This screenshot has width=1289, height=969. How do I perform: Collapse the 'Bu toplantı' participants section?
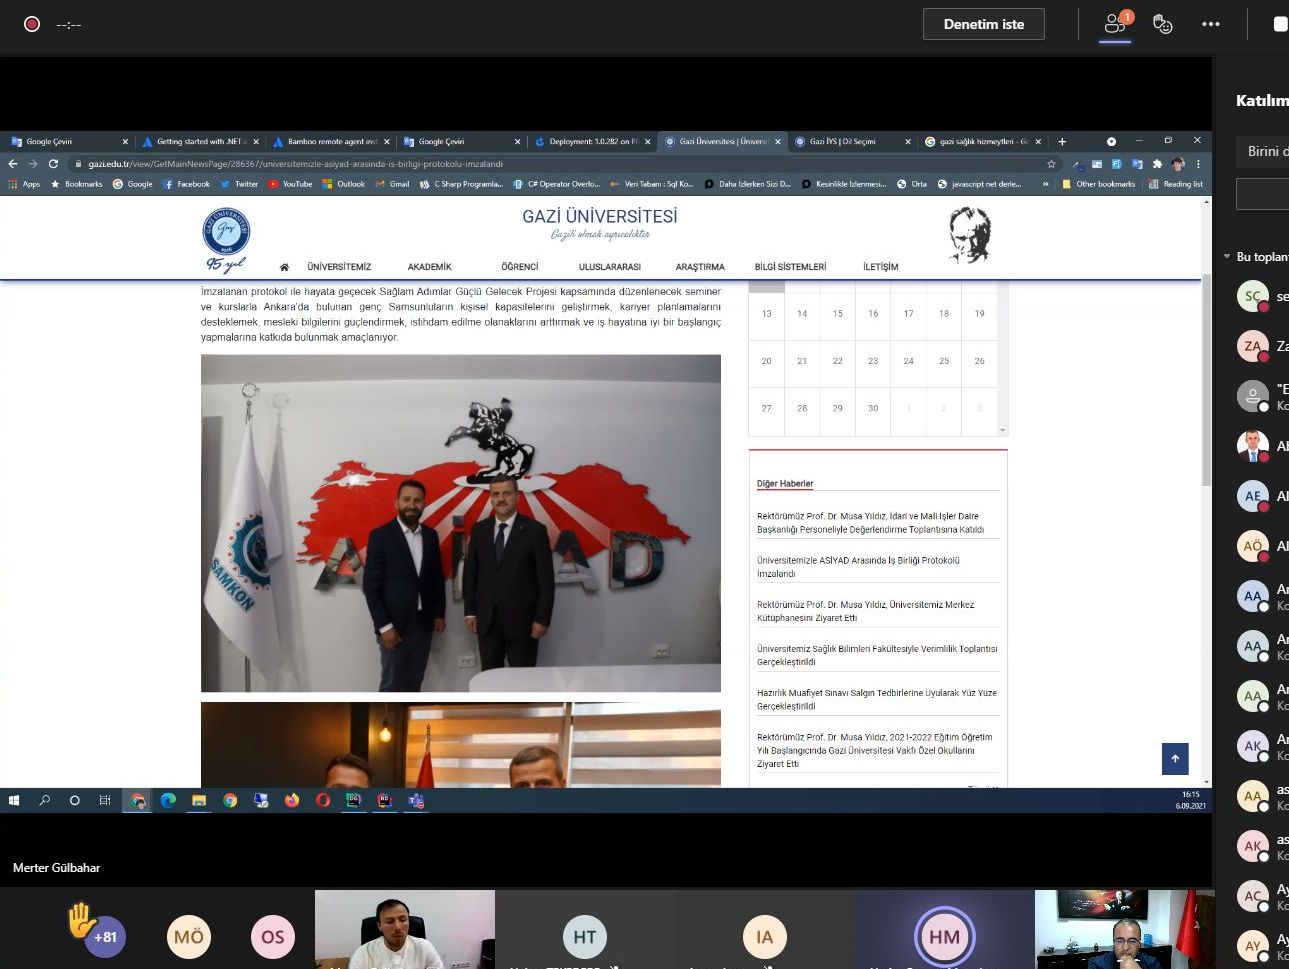[1227, 257]
